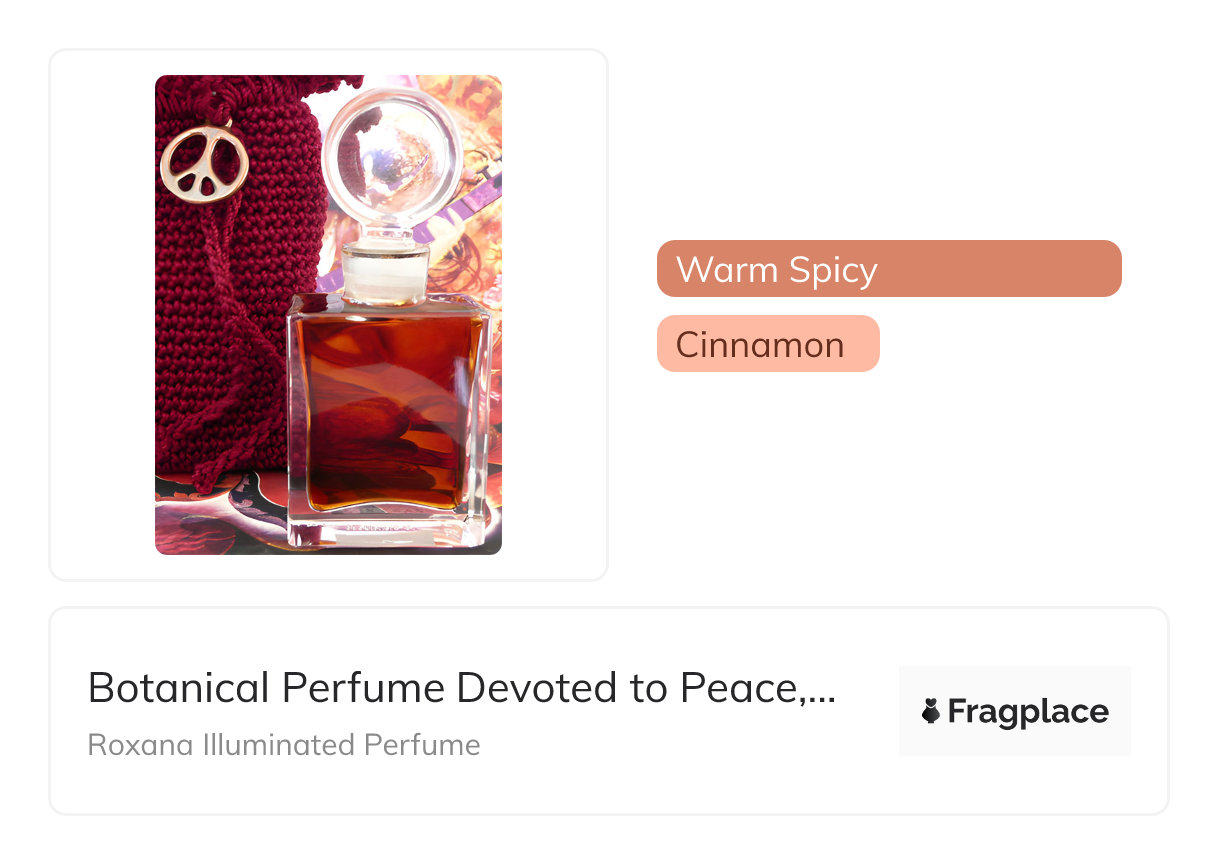Click the Fragplace wordmark text
This screenshot has width=1218, height=864.
[1028, 712]
